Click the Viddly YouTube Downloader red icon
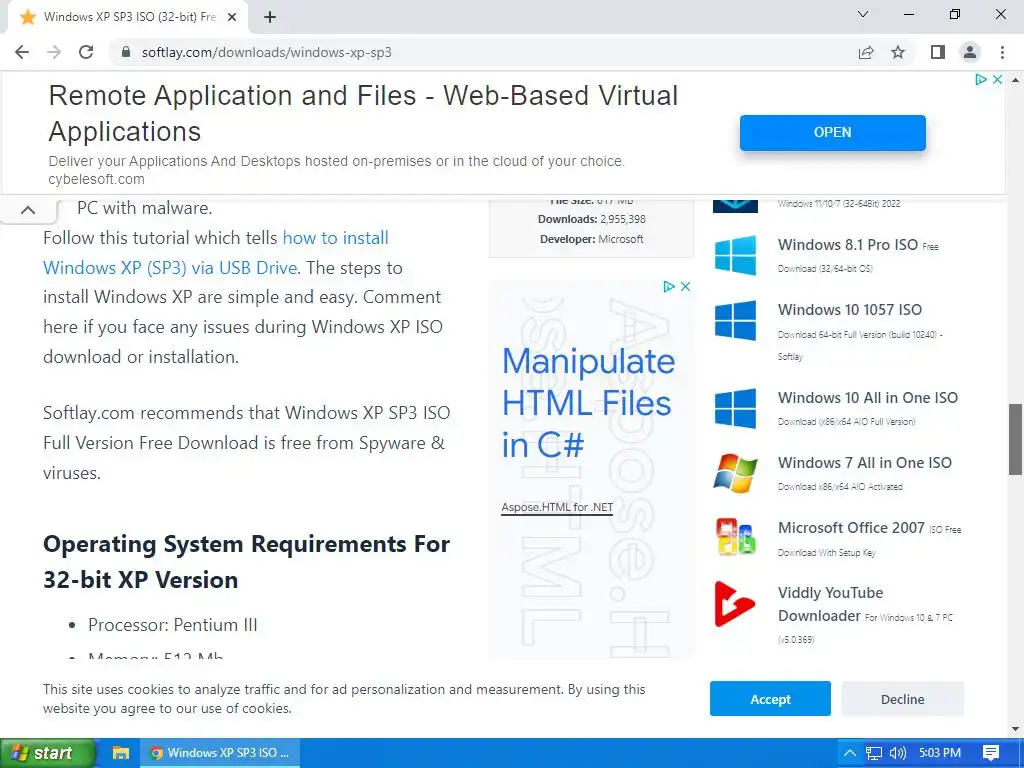This screenshot has width=1024, height=768. point(735,604)
